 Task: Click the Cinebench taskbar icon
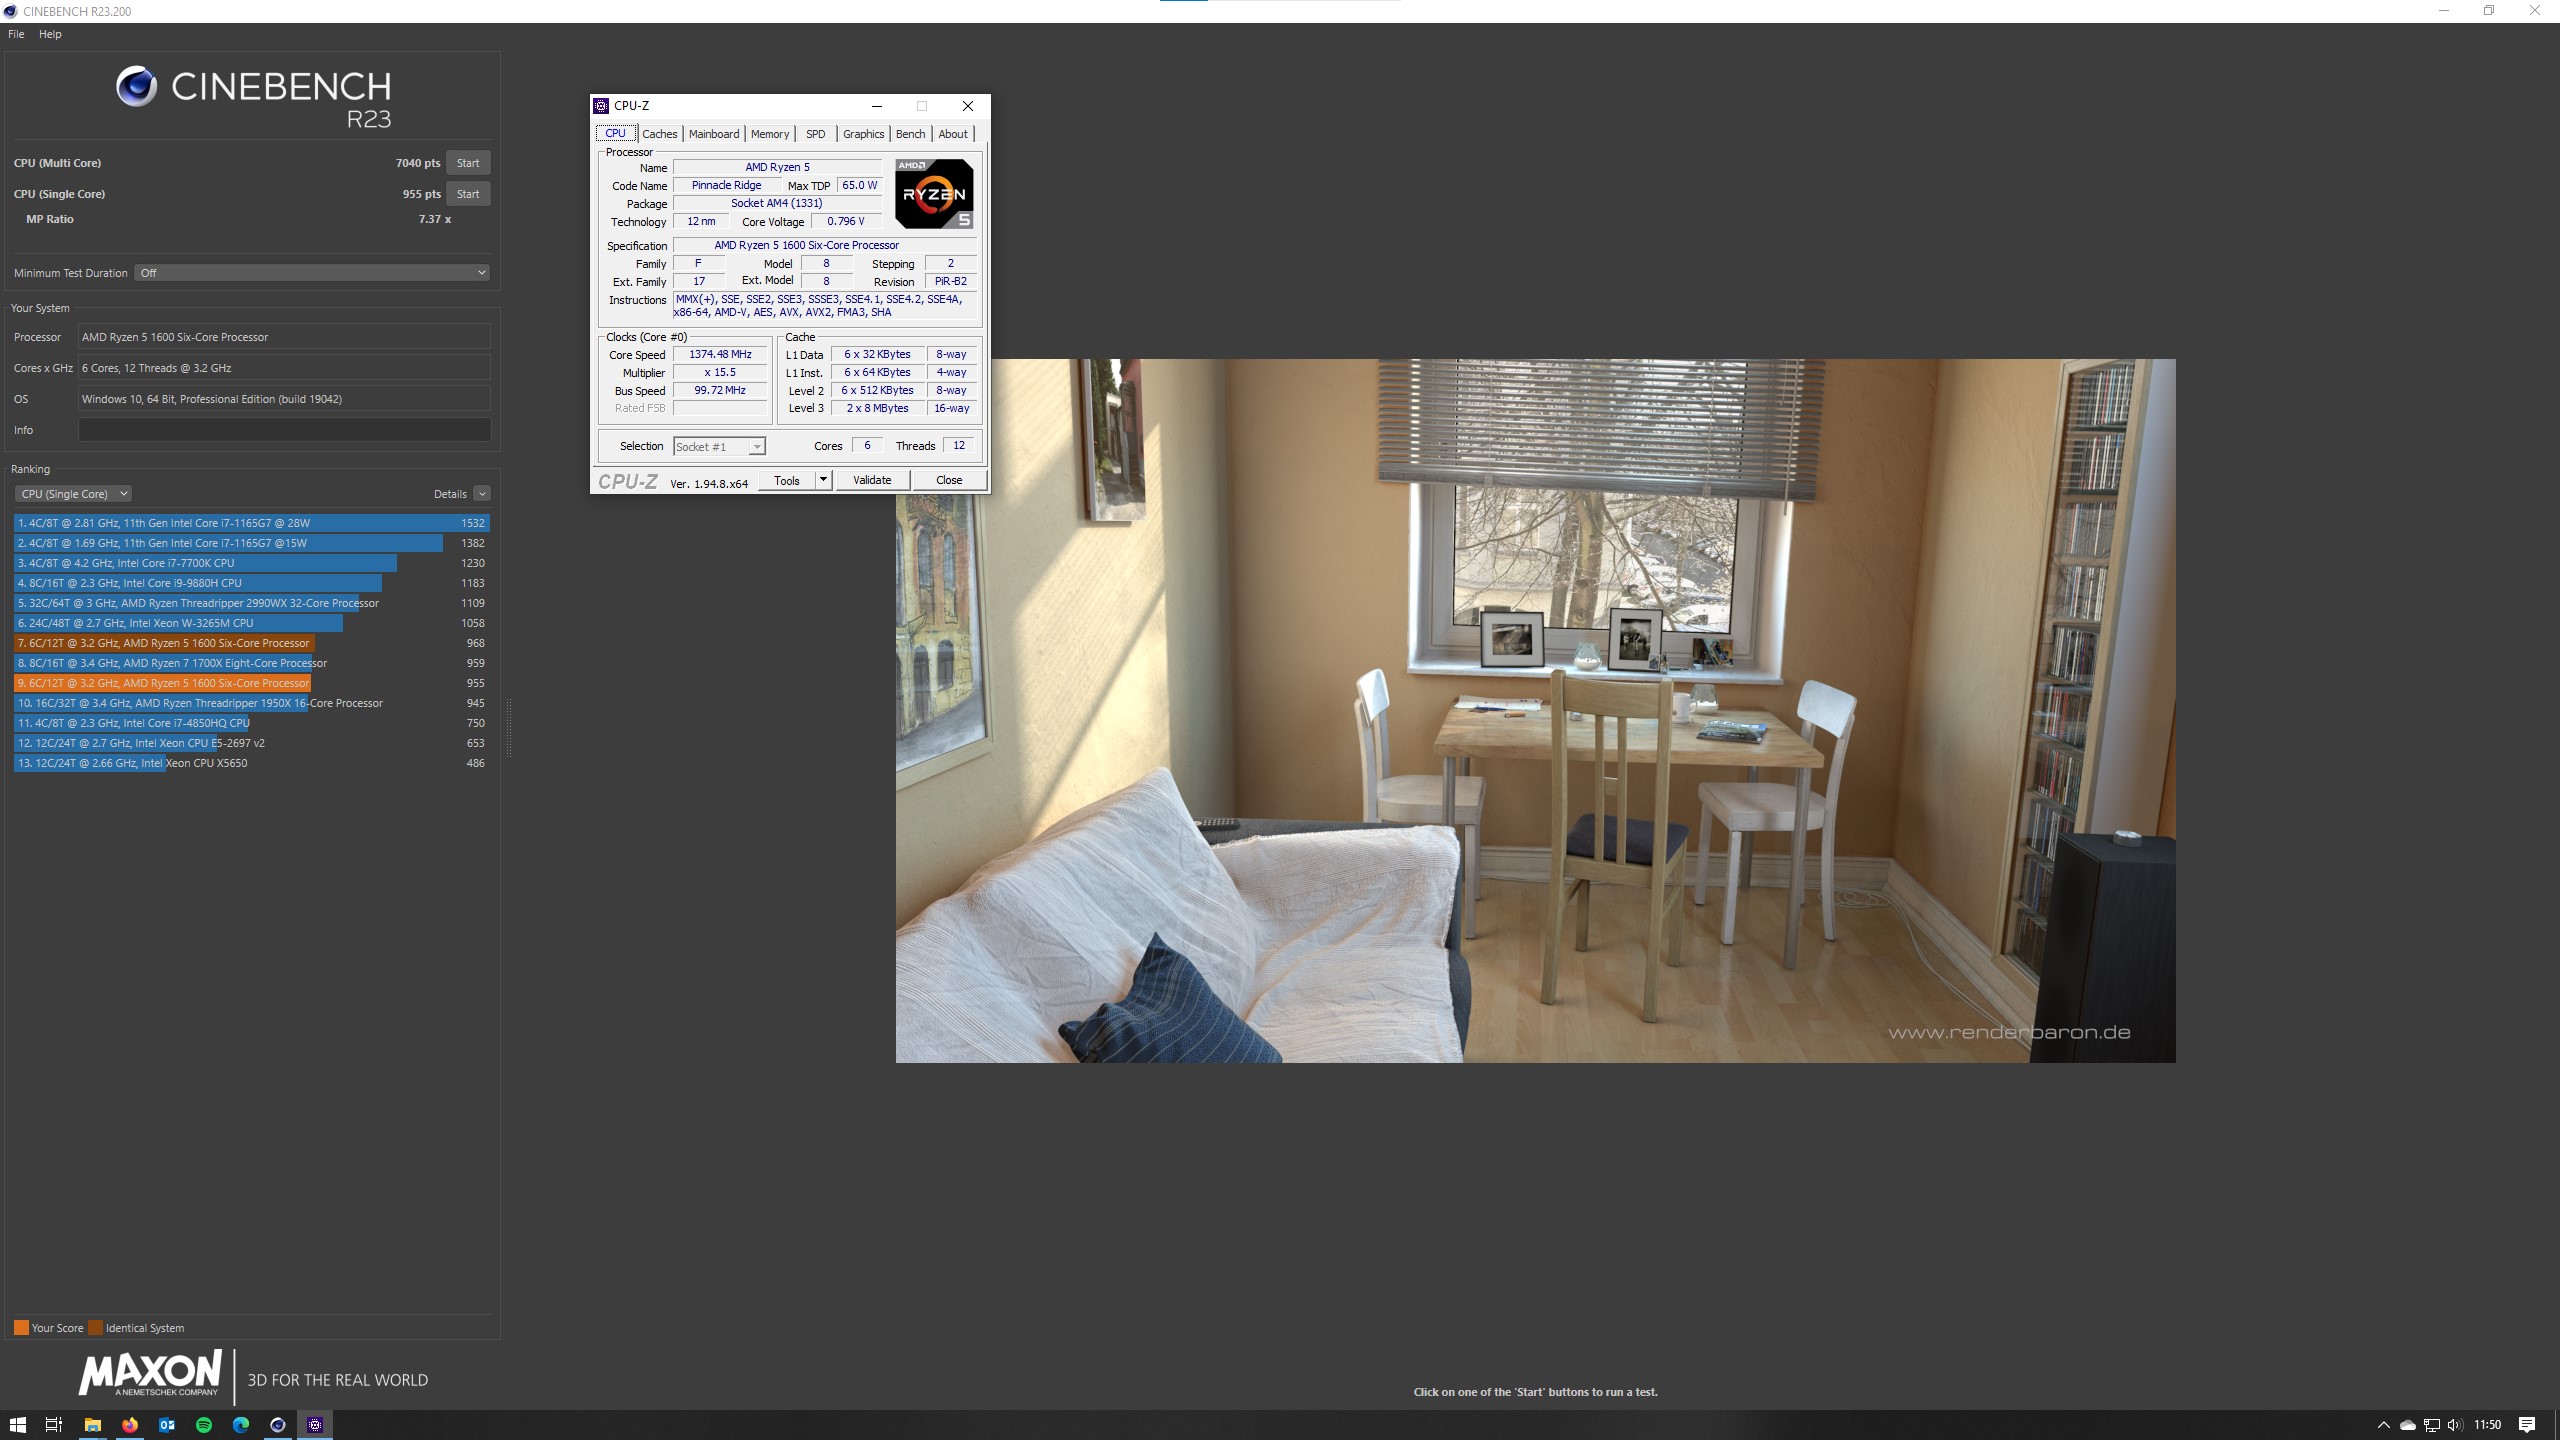(x=278, y=1425)
